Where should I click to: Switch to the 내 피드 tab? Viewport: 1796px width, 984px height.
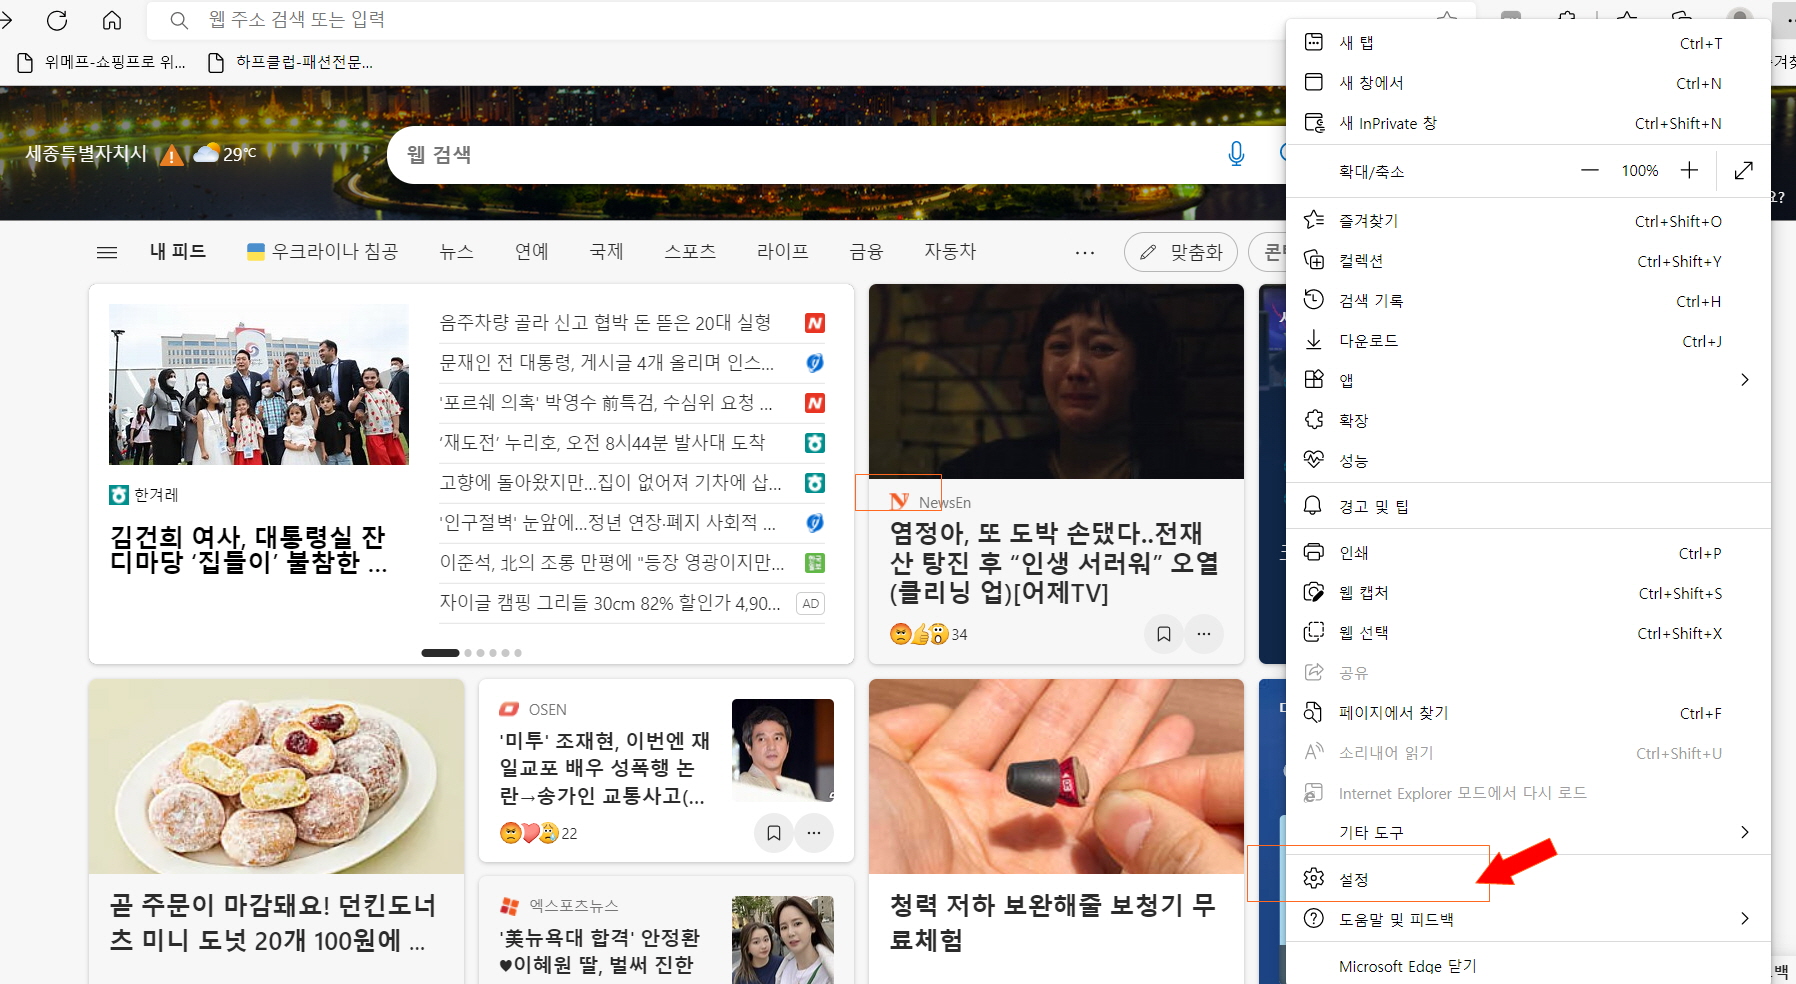point(178,251)
